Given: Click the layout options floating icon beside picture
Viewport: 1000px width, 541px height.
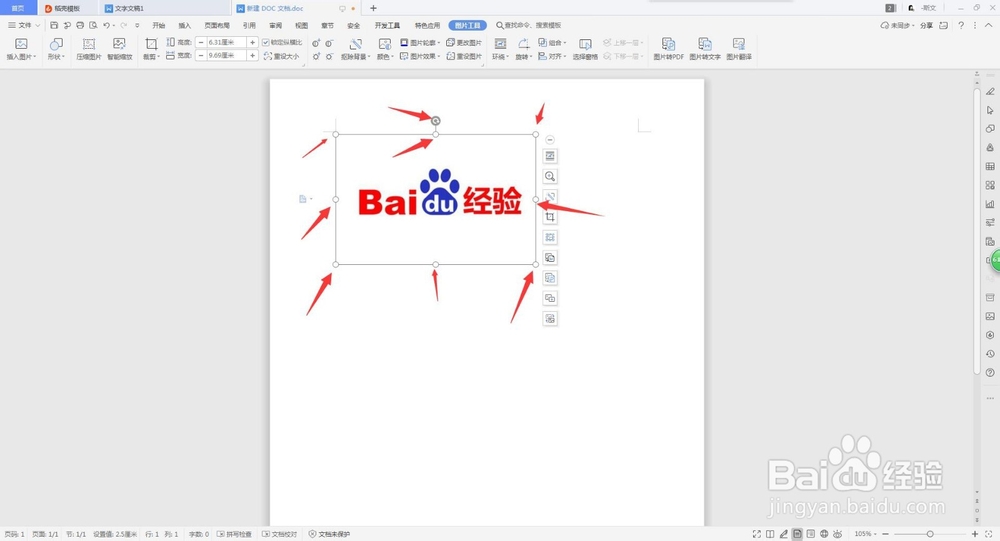Looking at the screenshot, I should point(550,156).
